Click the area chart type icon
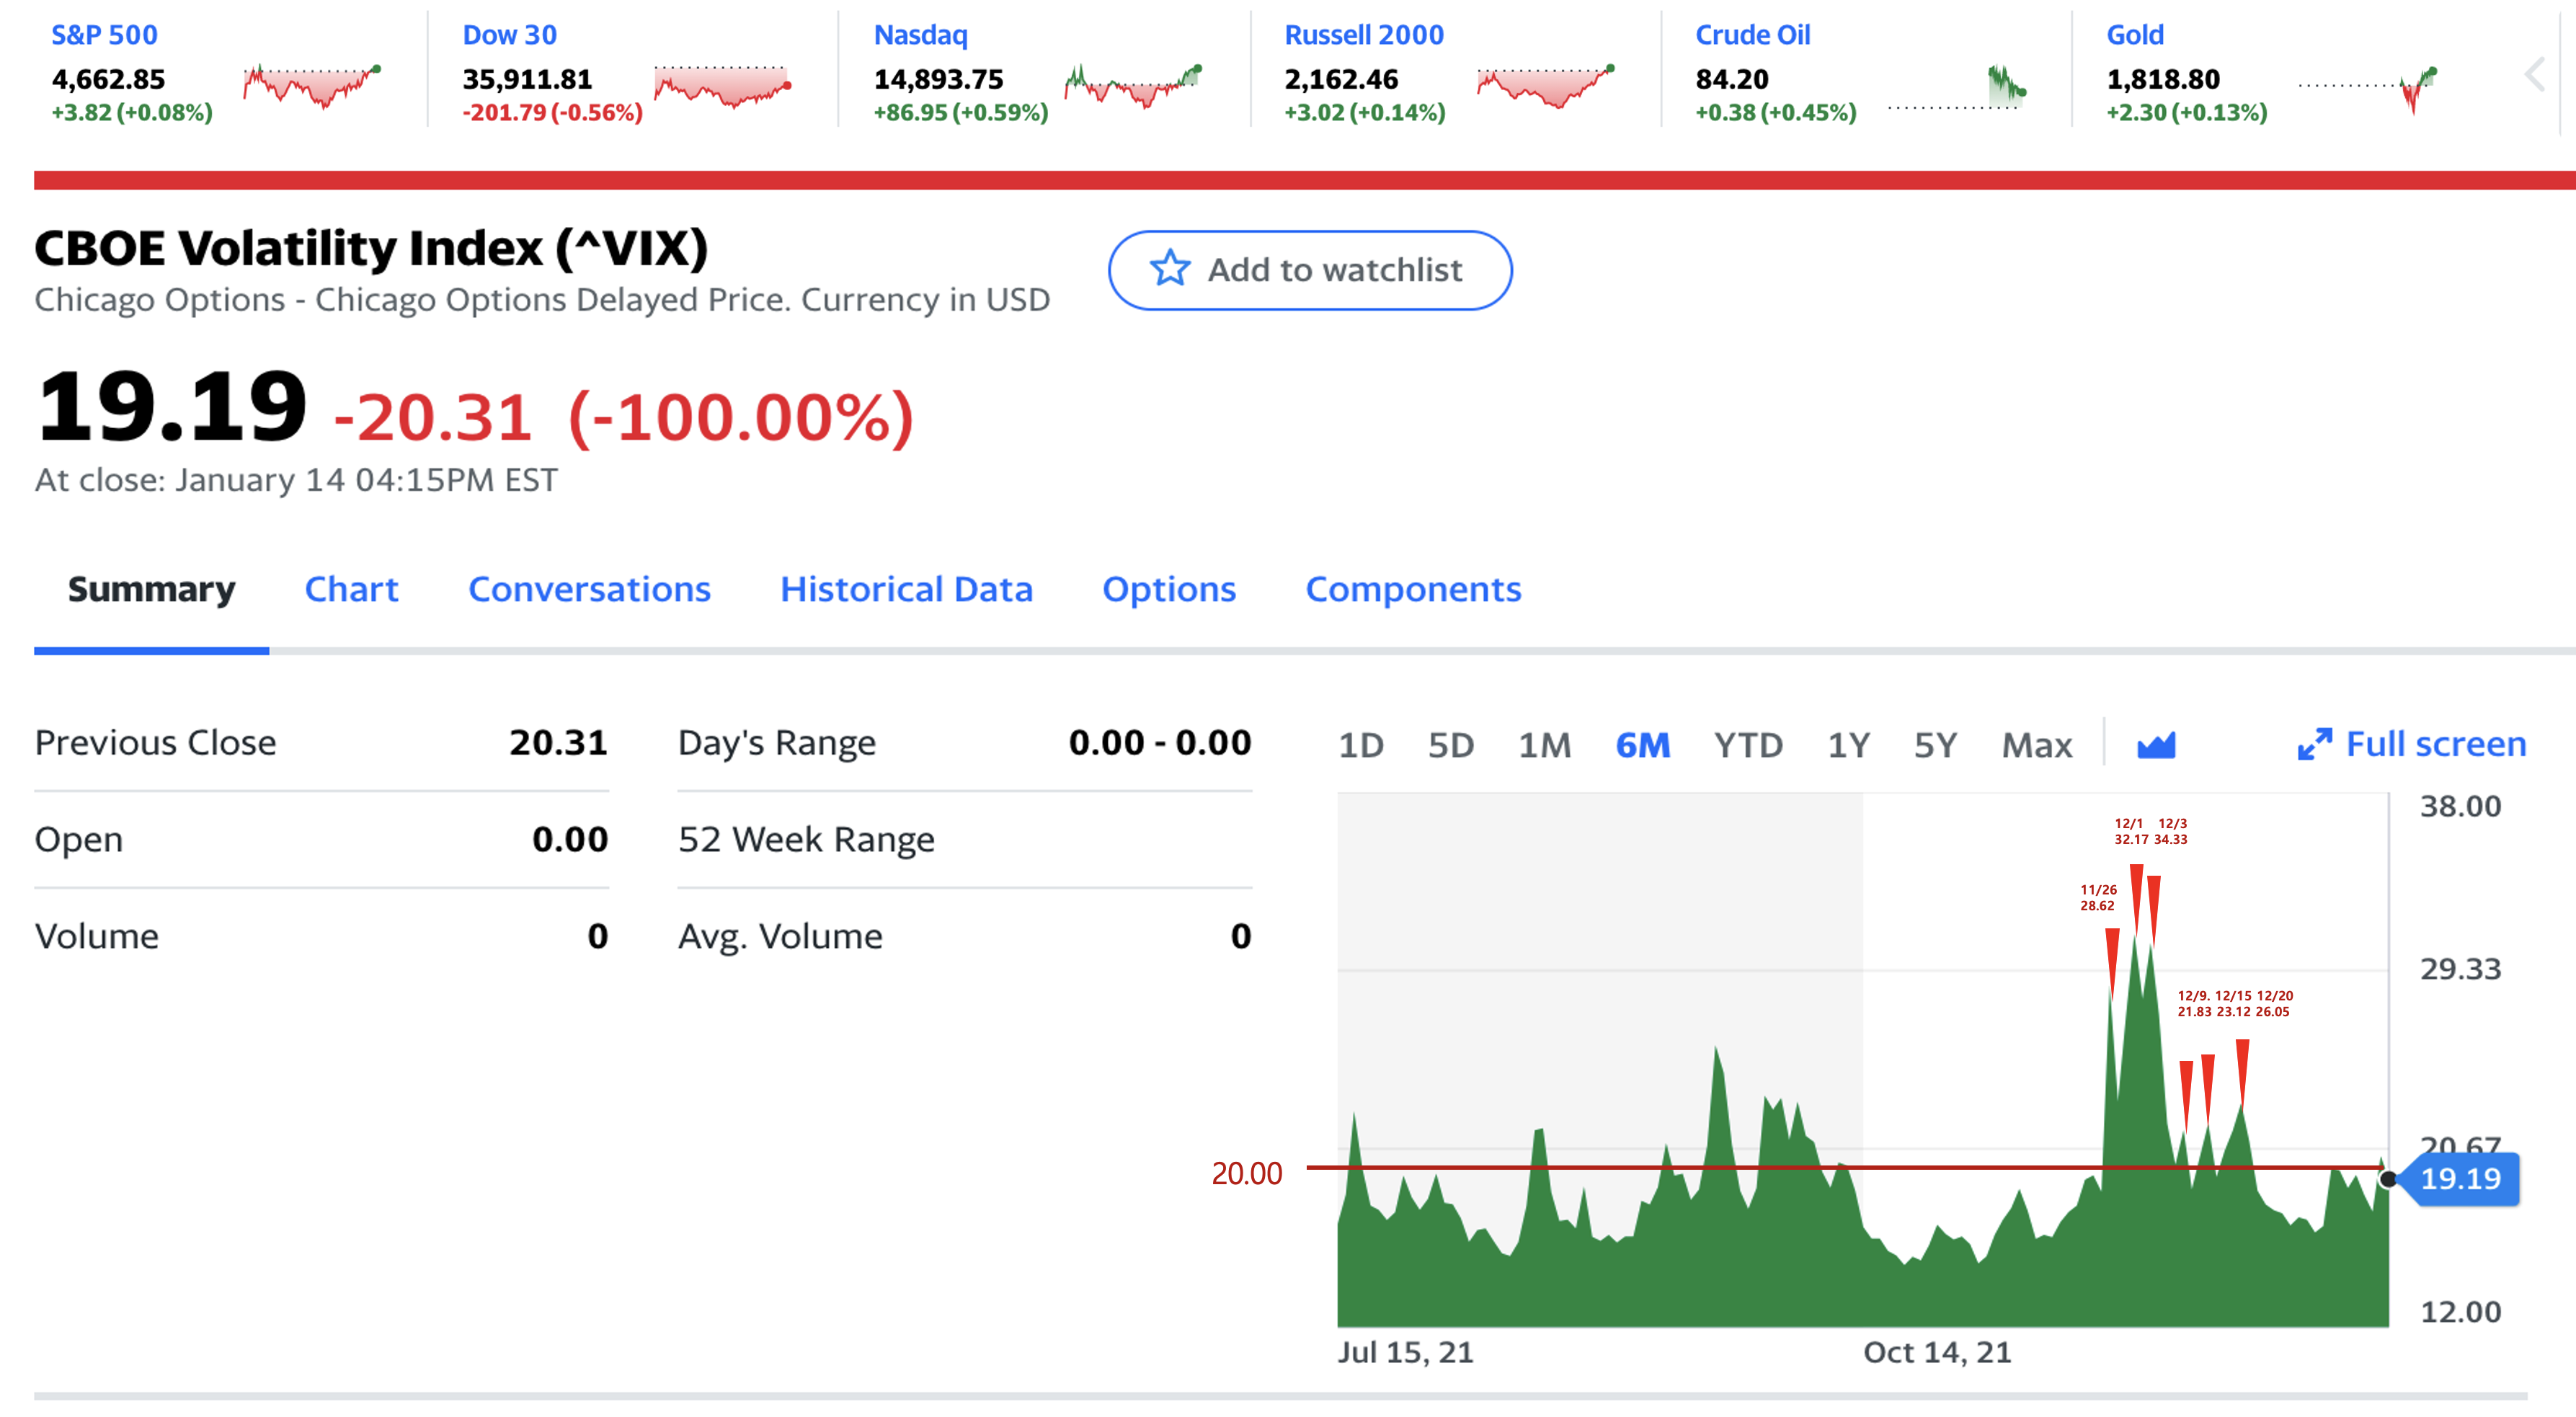Viewport: 2576px width, 1417px height. click(x=2156, y=745)
